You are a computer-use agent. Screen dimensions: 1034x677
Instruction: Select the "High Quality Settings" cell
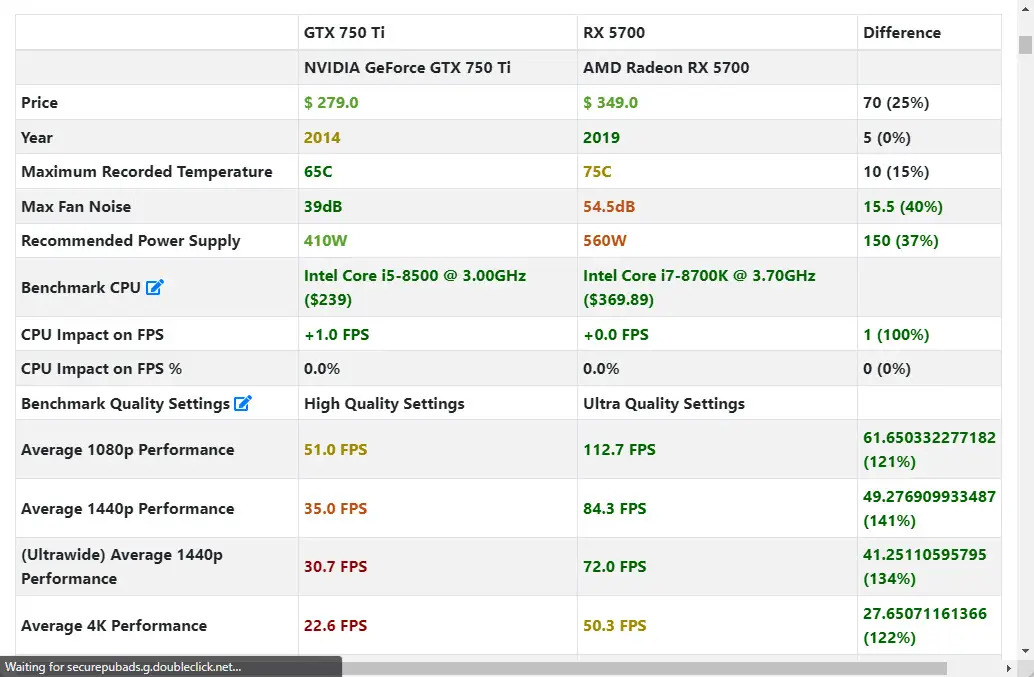(384, 403)
